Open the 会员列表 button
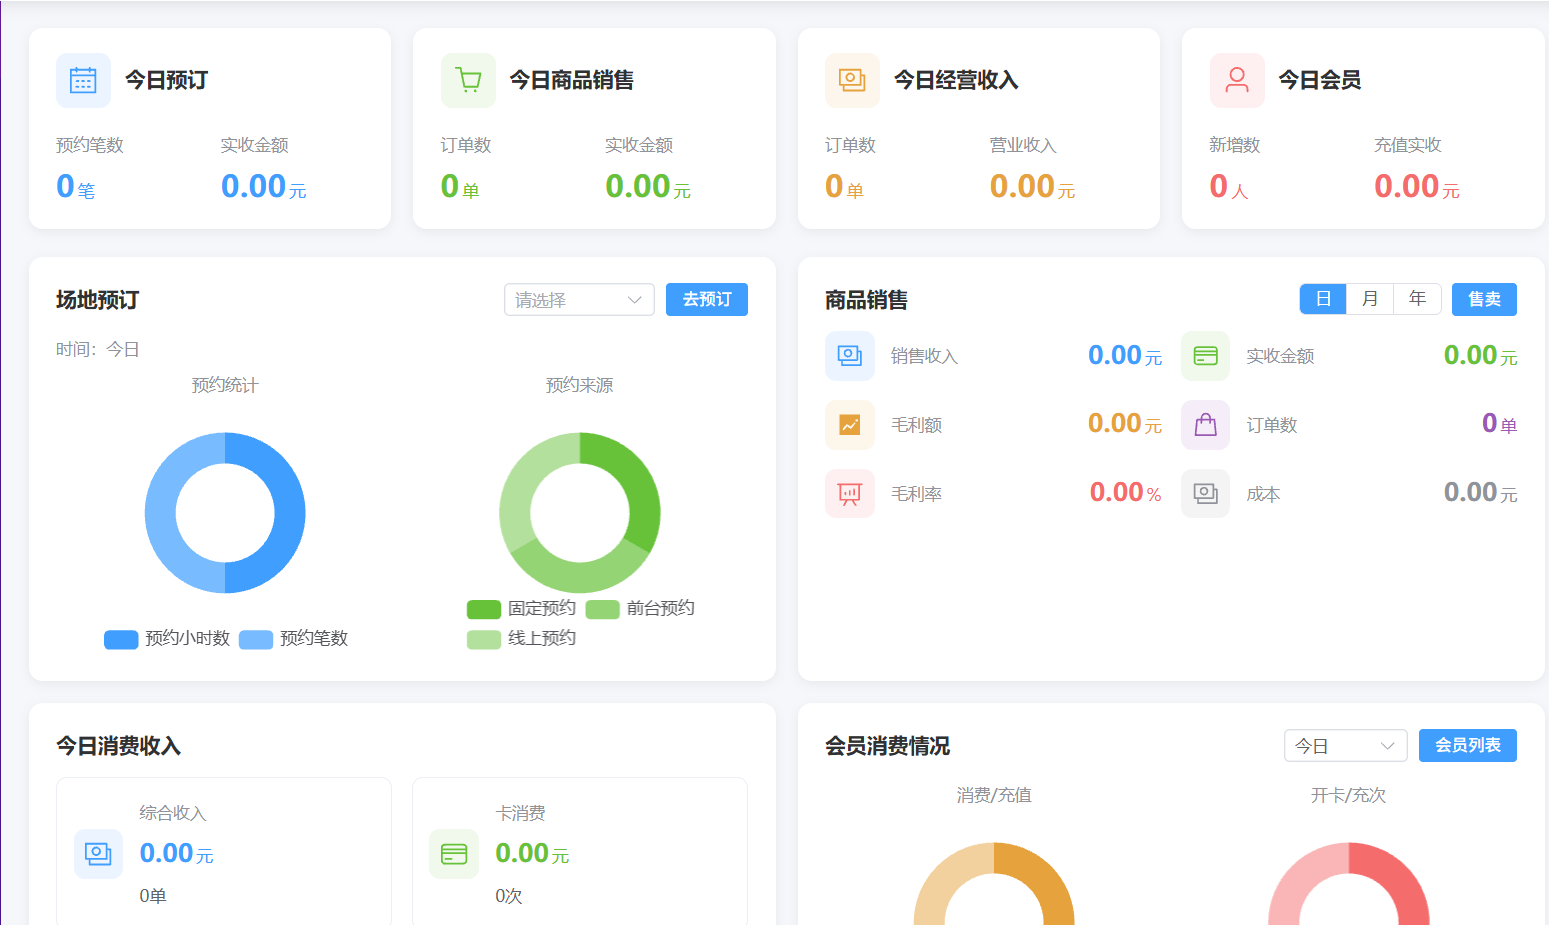Screen dimensions: 1549x925 1468,746
